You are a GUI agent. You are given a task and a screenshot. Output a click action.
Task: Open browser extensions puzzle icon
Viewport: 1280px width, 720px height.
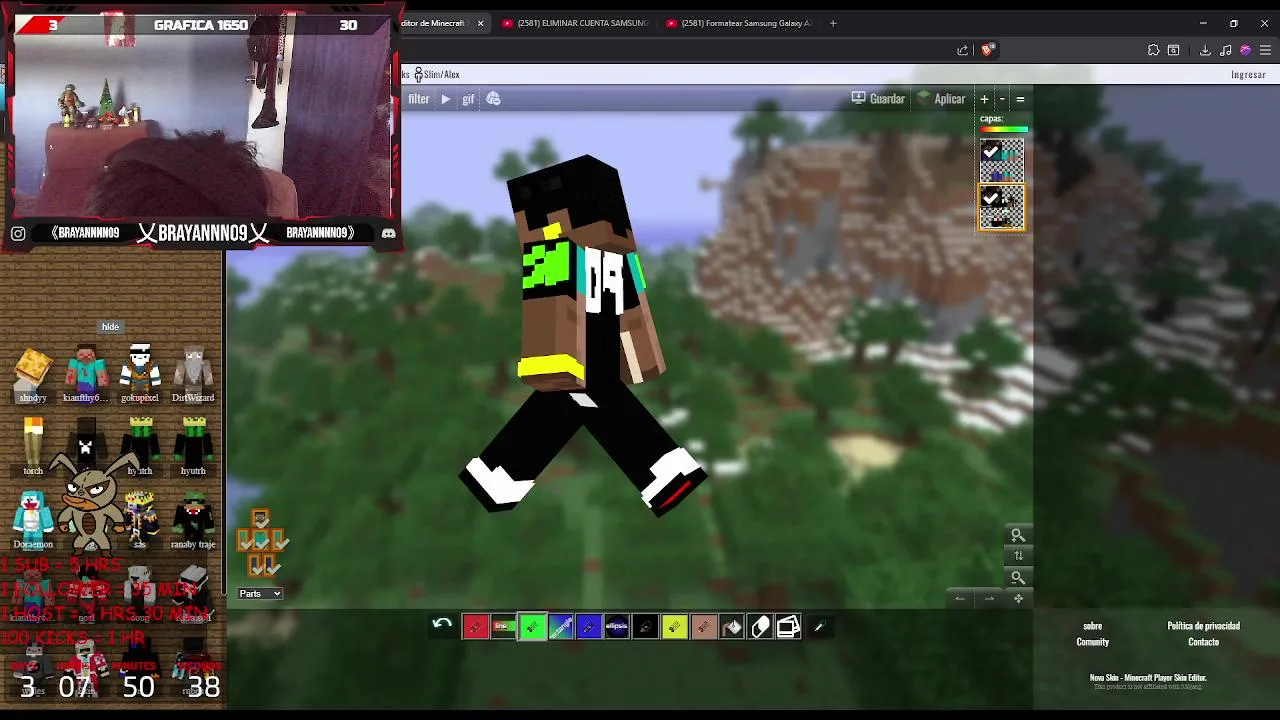coord(1153,50)
